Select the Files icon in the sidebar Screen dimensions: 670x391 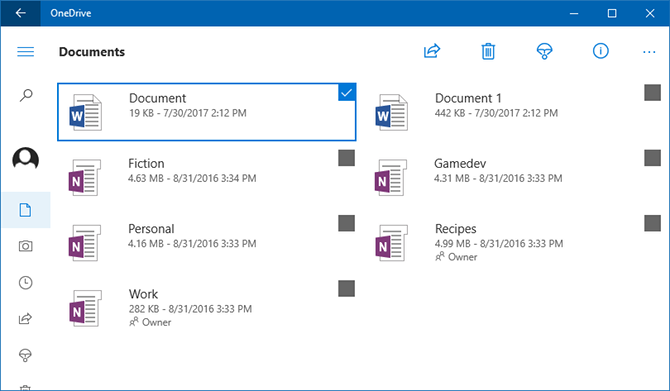click(x=25, y=210)
